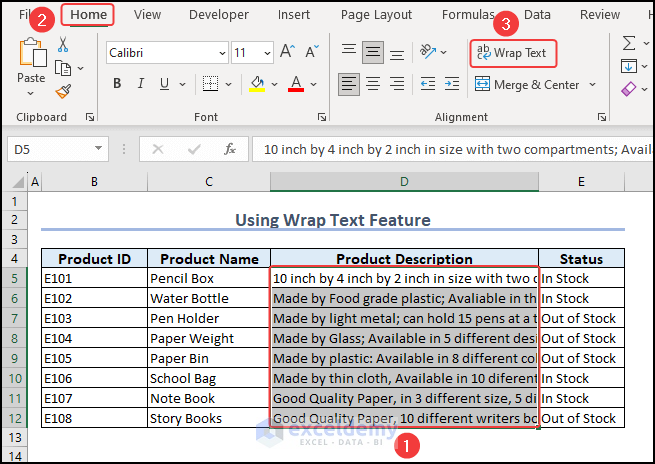Screen dimensions: 655x464
Task: Toggle Wrap Text on selected cells
Action: 511,52
